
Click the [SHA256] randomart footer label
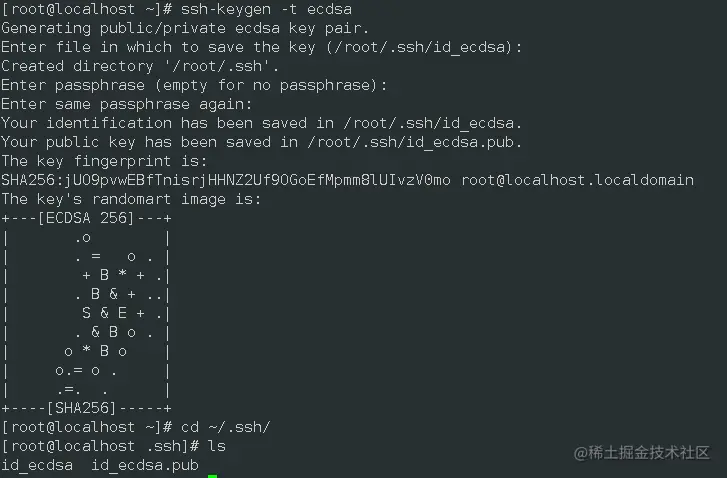pyautogui.click(x=87, y=408)
